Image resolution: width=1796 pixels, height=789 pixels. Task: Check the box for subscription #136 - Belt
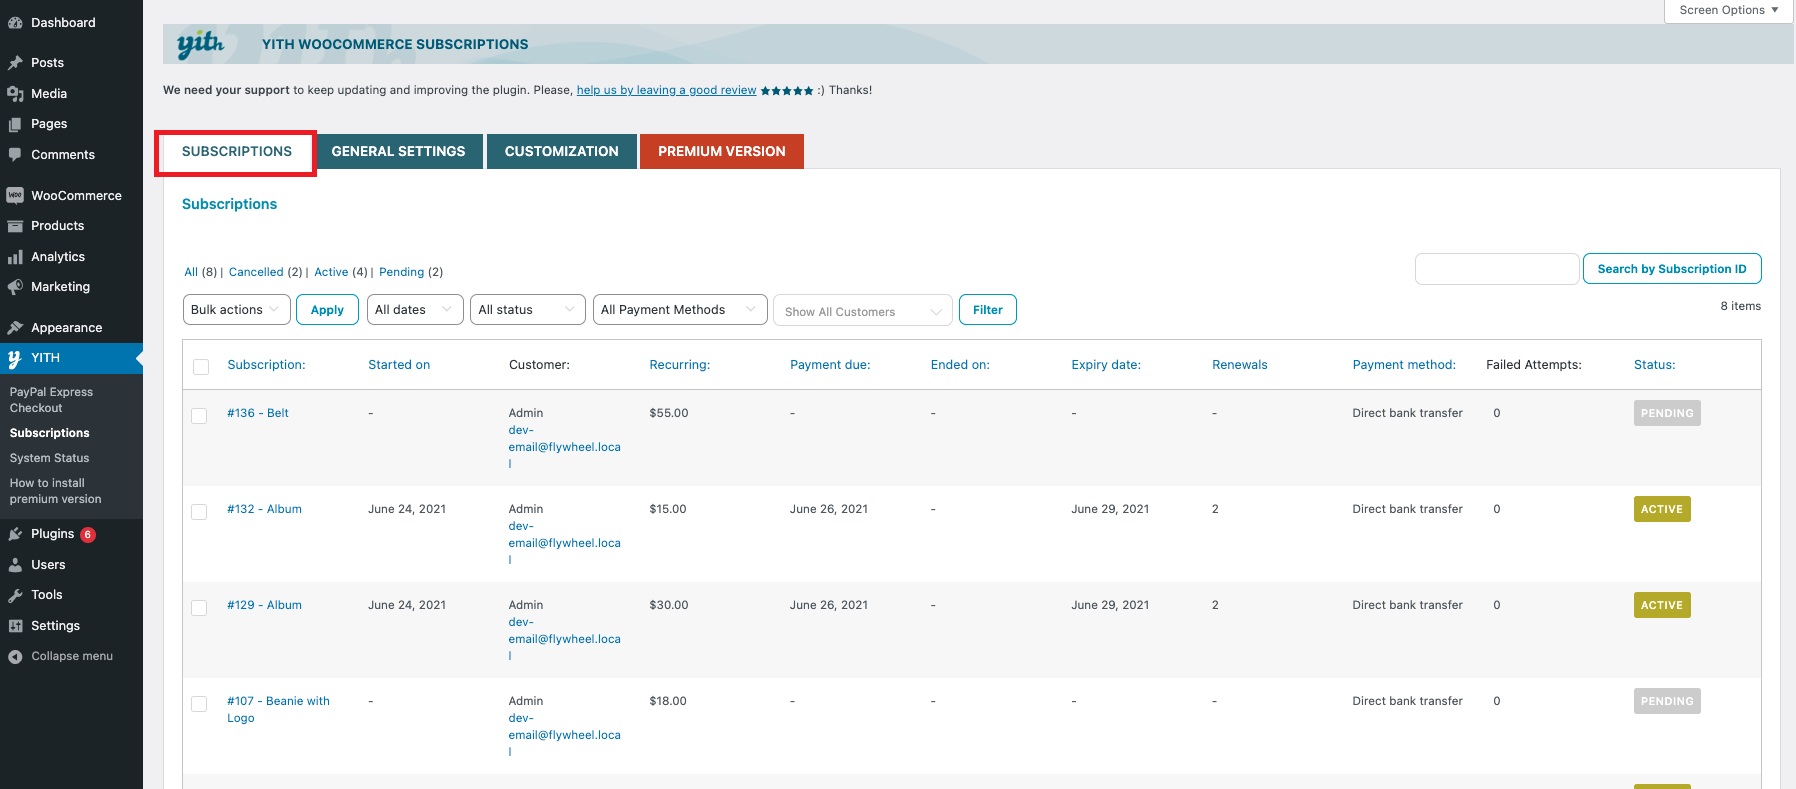click(x=199, y=415)
